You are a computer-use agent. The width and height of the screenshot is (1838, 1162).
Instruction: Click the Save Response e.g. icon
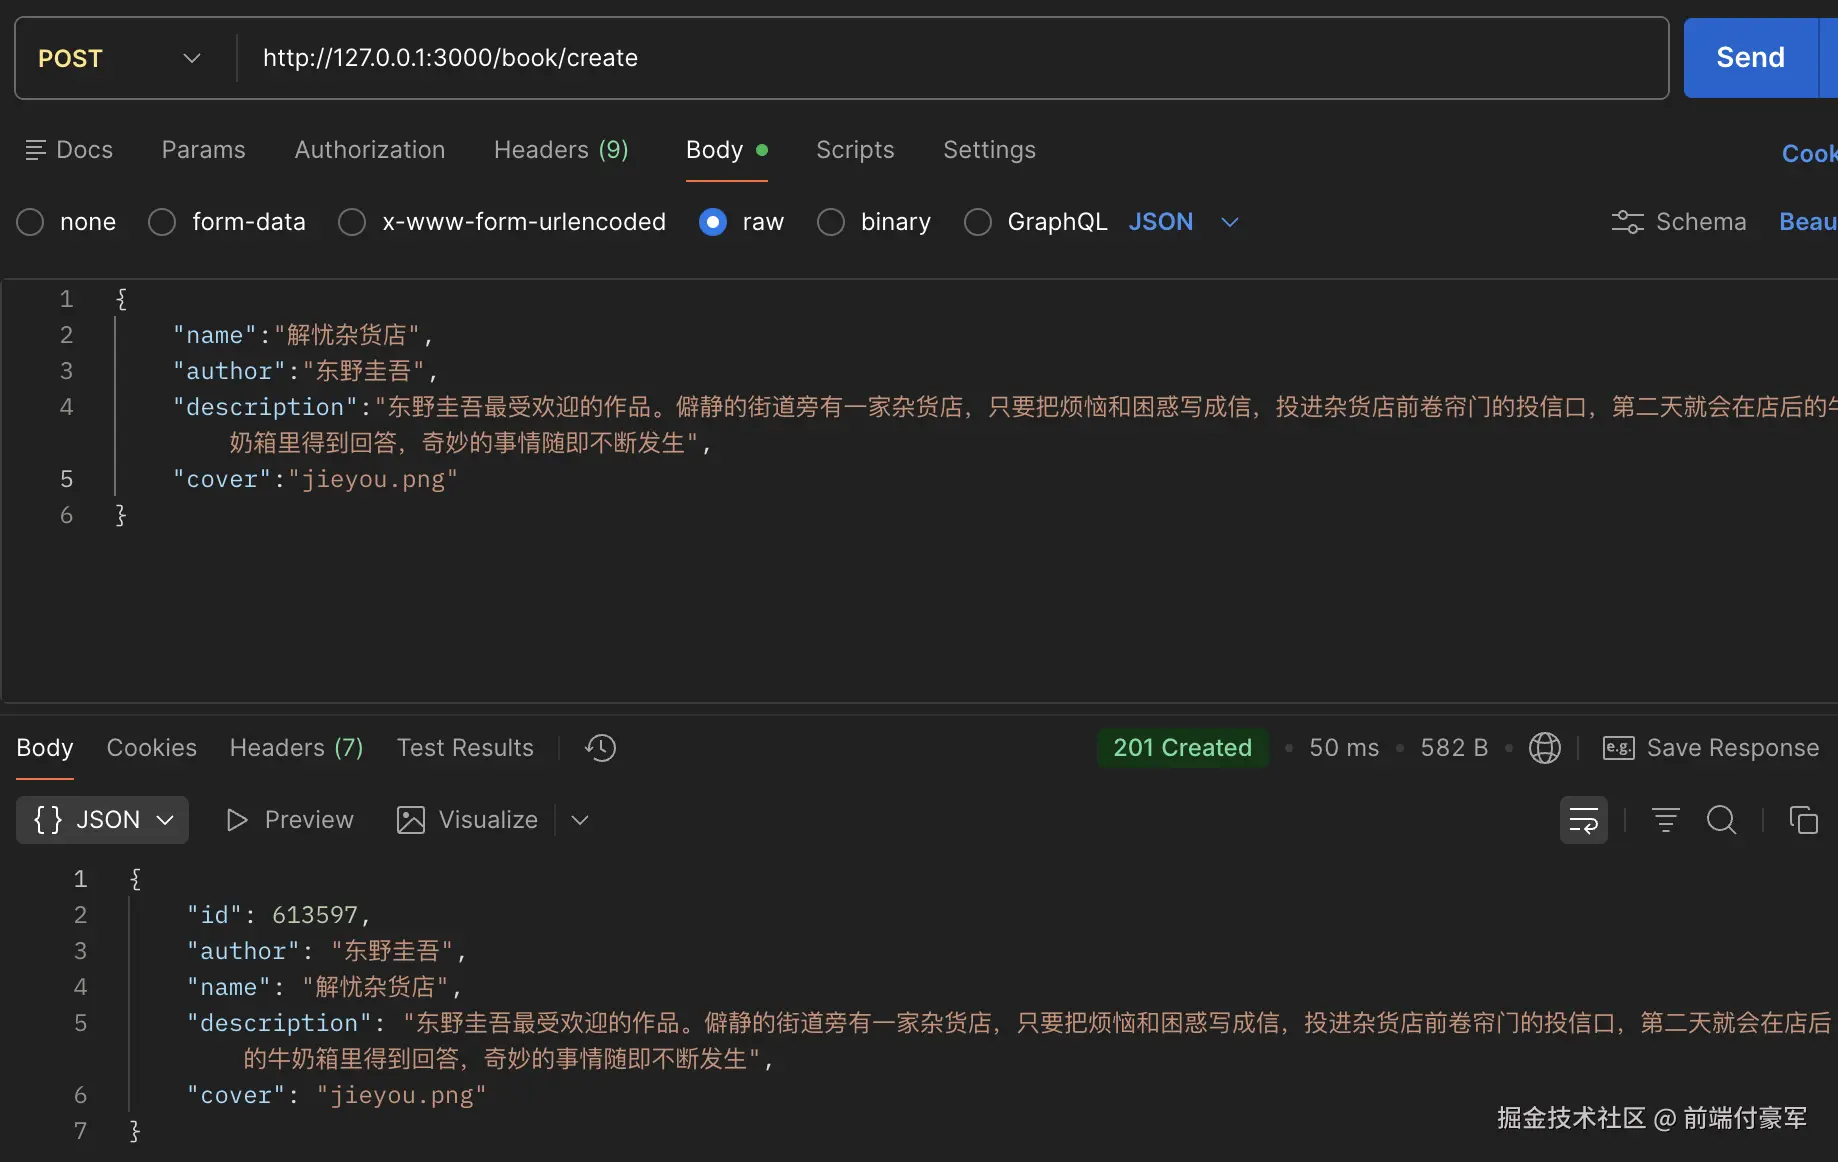(x=1618, y=748)
